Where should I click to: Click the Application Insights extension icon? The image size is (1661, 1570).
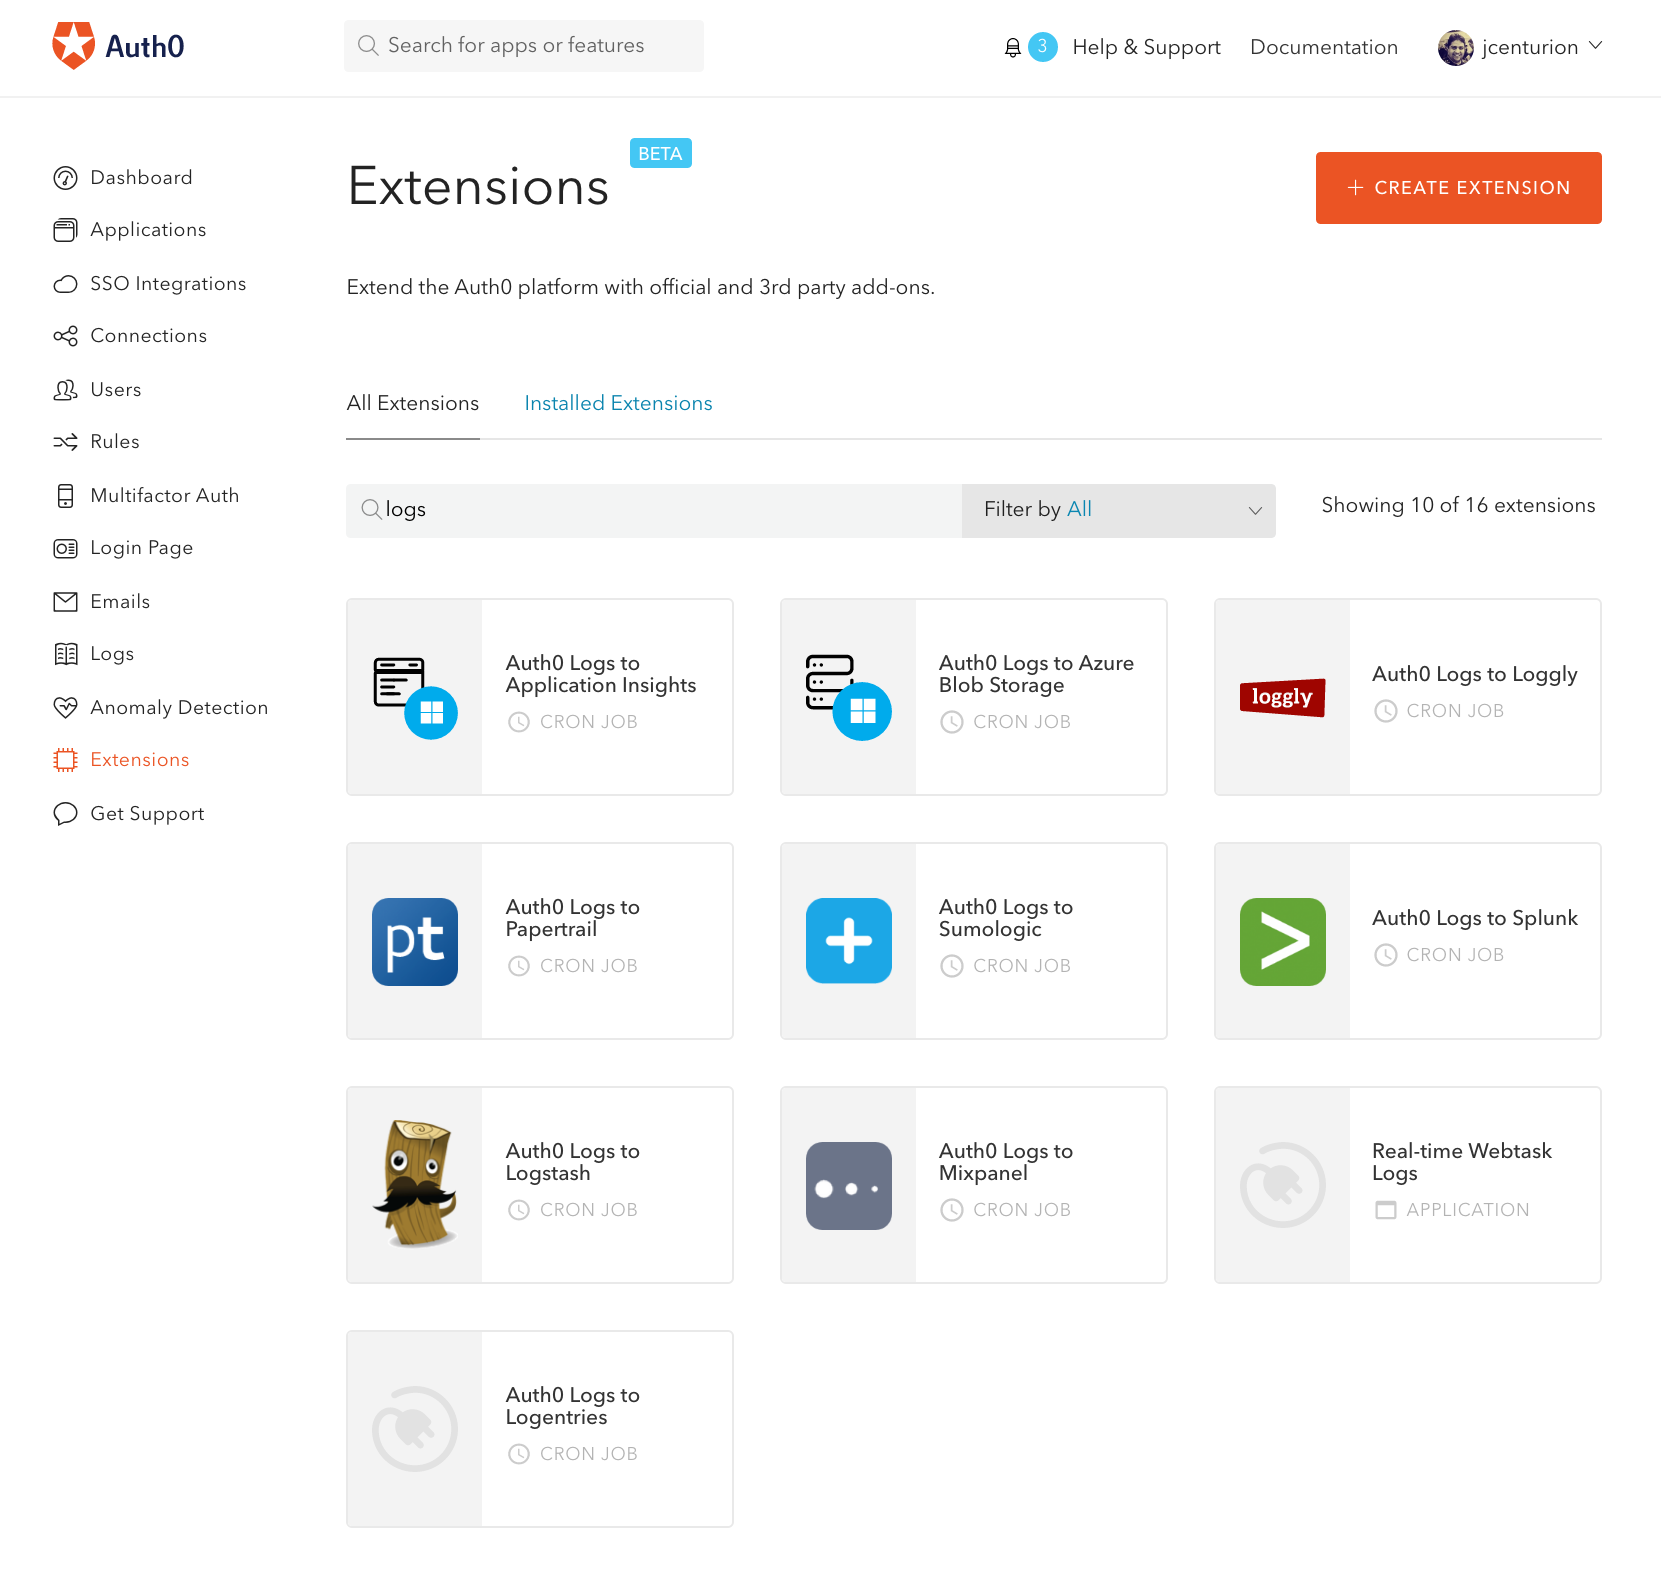415,697
